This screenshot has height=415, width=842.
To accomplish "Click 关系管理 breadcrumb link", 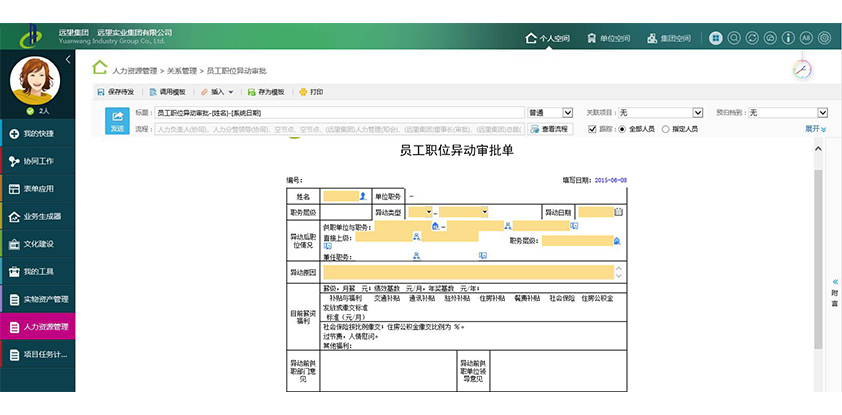I will tap(182, 71).
